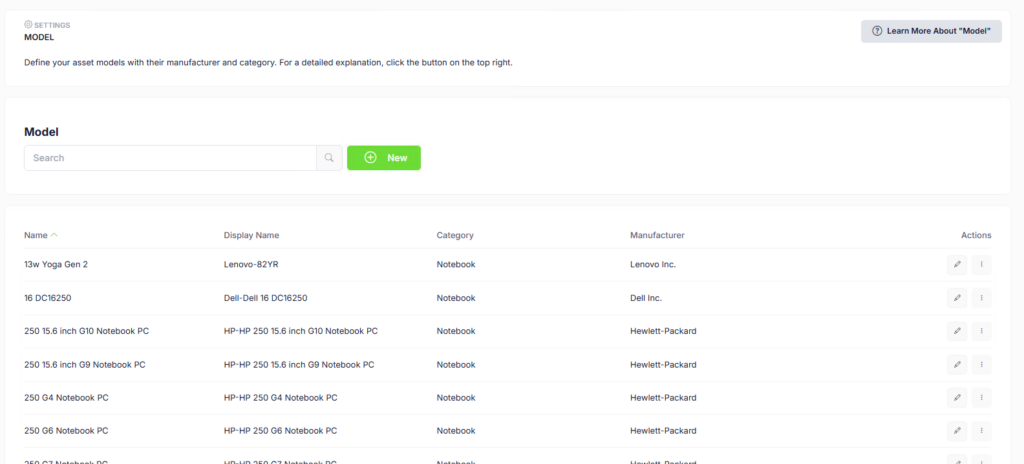Viewport: 1024px width, 464px height.
Task: Open Learn More About "Model" help
Action: pos(931,31)
